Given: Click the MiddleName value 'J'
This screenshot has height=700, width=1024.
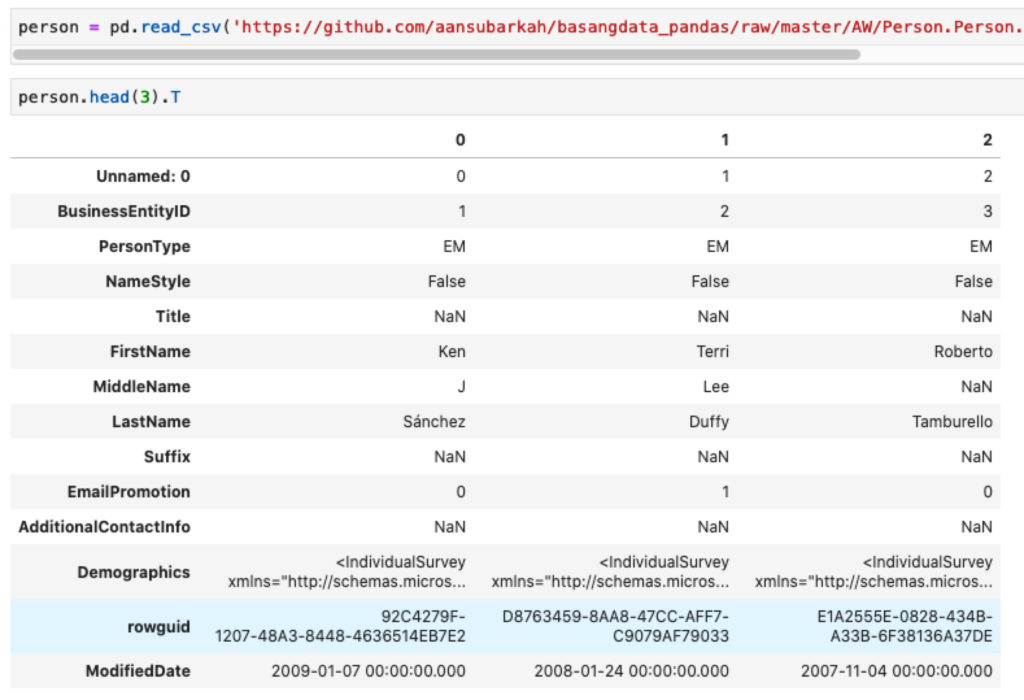Looking at the screenshot, I should pos(462,387).
